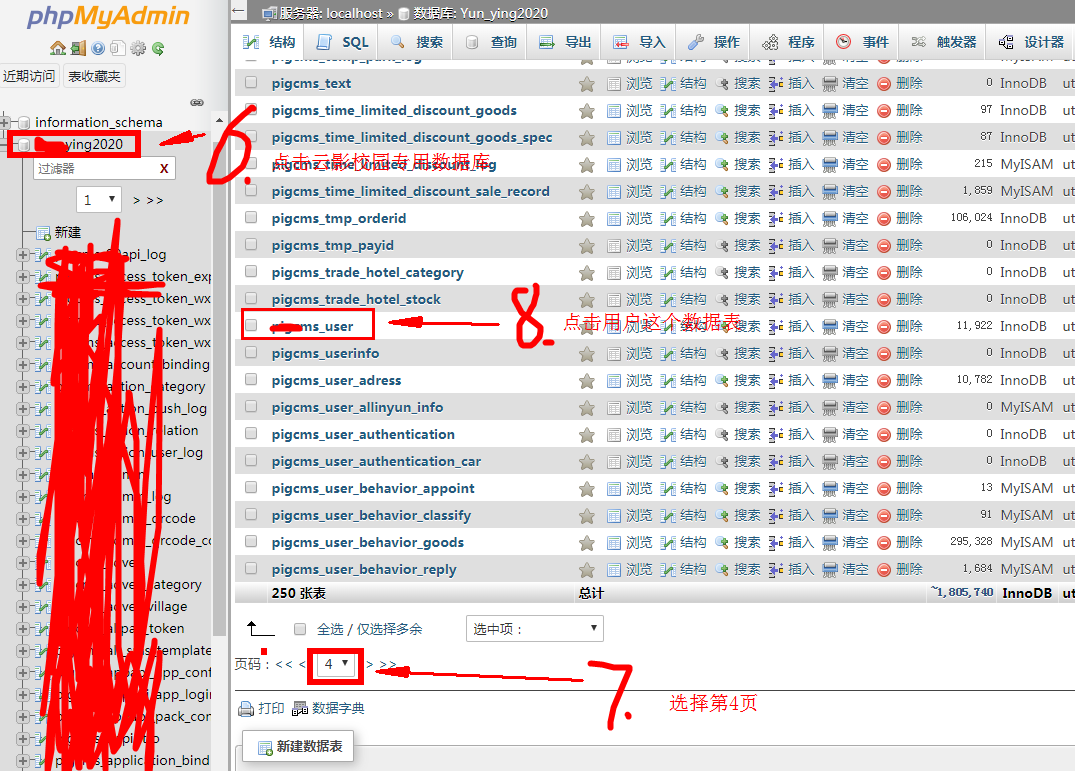Click the 新建数据表 button
The height and width of the screenshot is (771, 1075).
click(298, 746)
